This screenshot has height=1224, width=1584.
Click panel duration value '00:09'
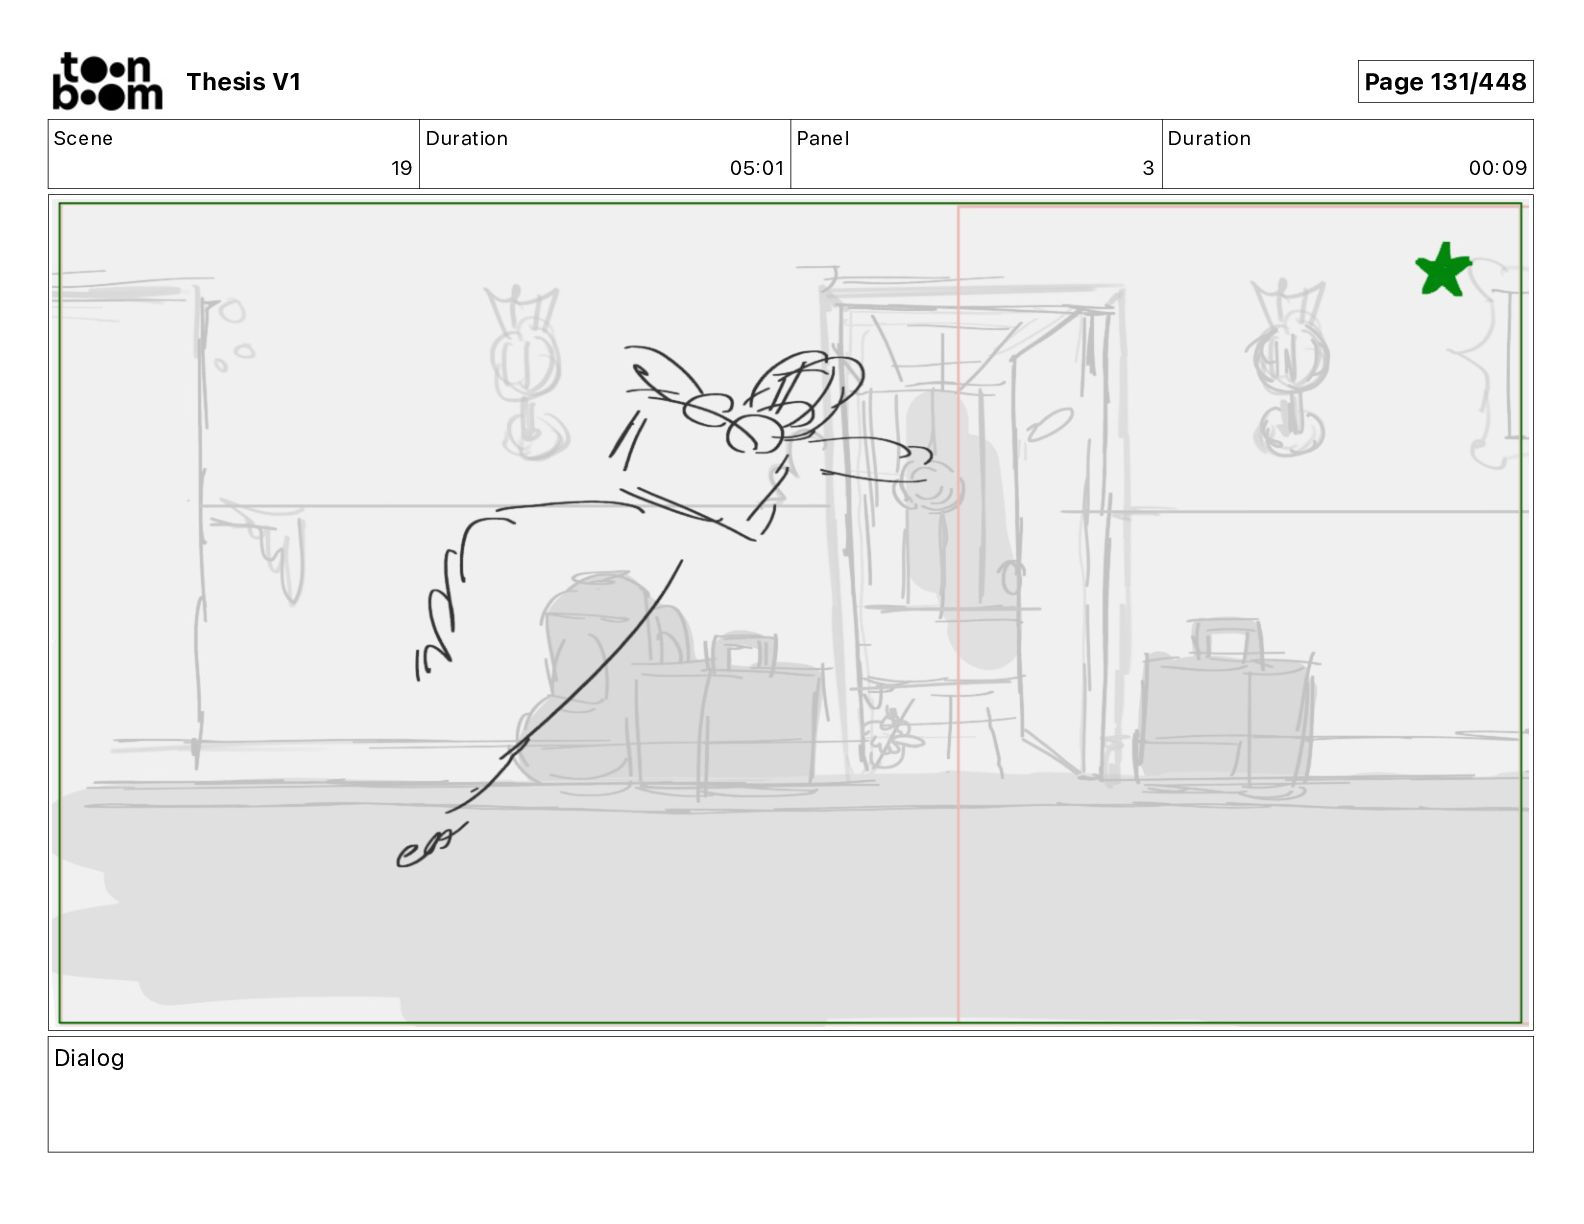click(x=1498, y=168)
